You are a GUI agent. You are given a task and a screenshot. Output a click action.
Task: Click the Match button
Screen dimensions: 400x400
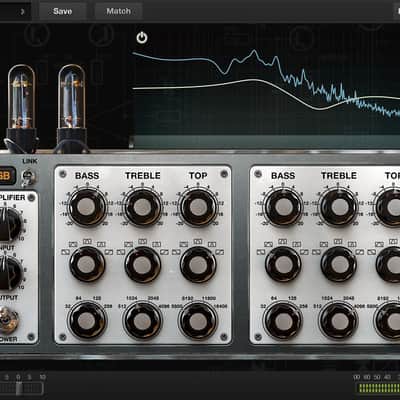coord(118,11)
